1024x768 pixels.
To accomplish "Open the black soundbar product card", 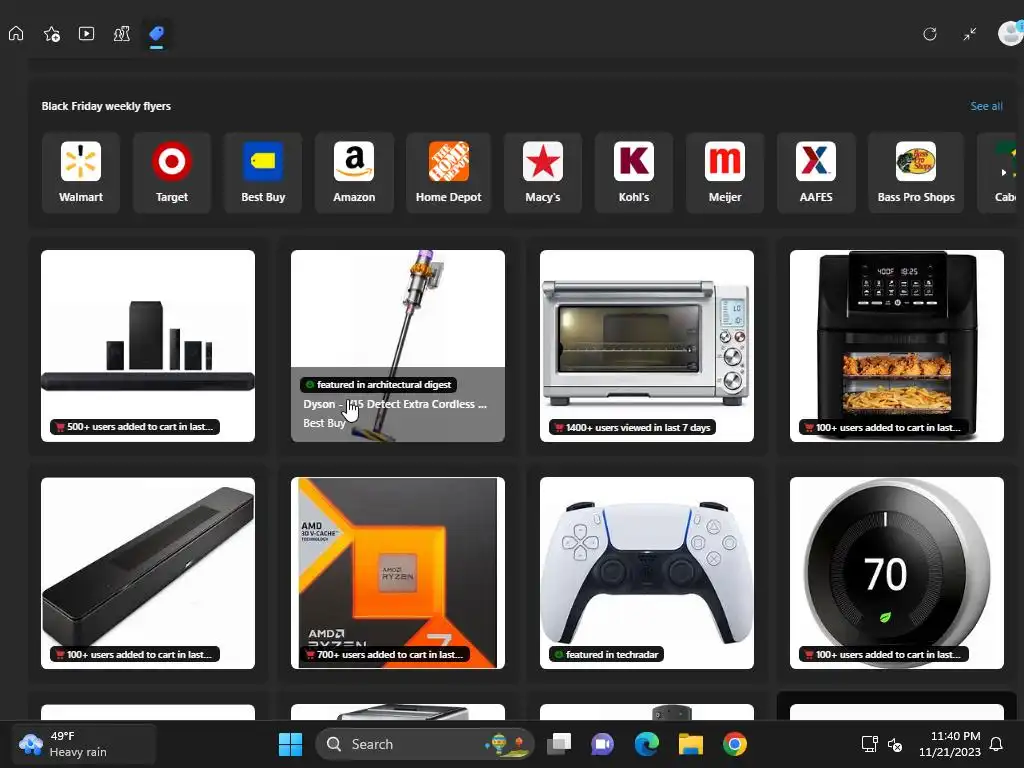I will pyautogui.click(x=148, y=573).
